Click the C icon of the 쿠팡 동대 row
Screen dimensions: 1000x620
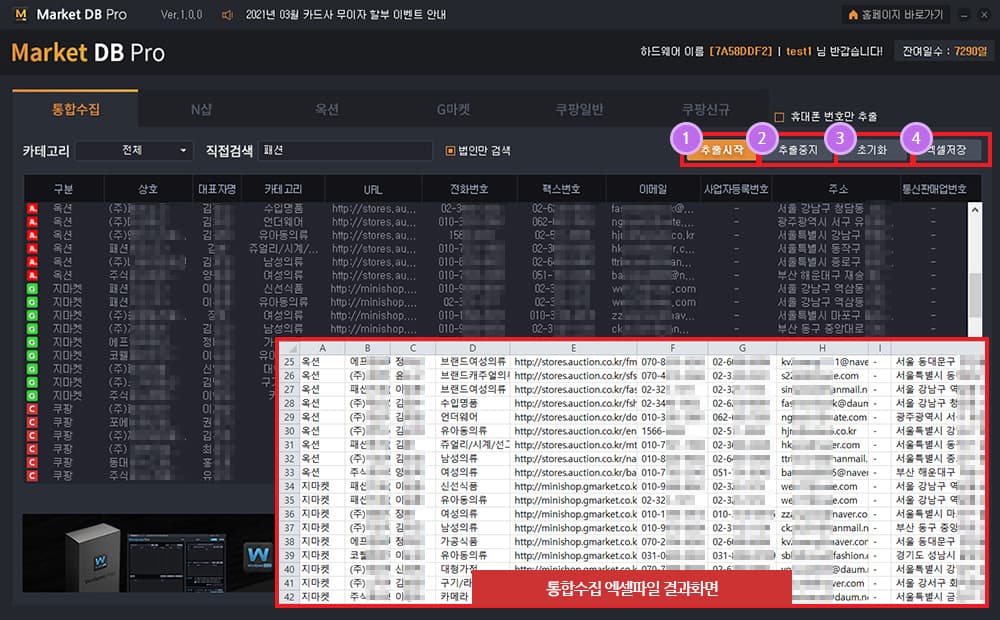32,462
